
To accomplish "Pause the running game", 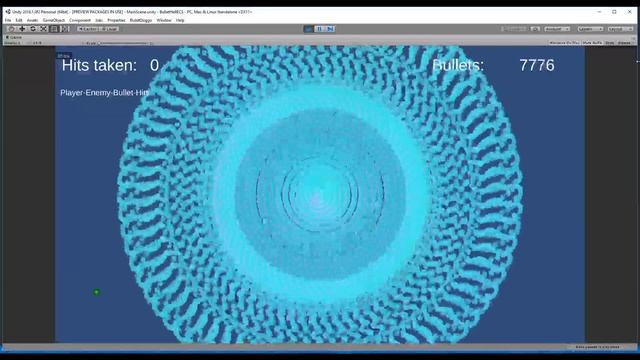I will point(320,29).
